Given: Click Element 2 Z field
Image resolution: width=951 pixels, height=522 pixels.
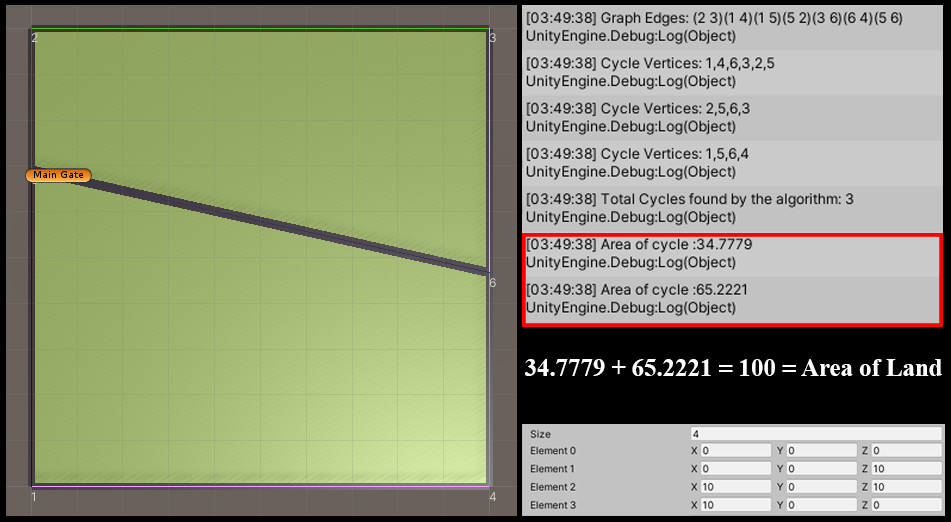Looking at the screenshot, I should point(907,487).
